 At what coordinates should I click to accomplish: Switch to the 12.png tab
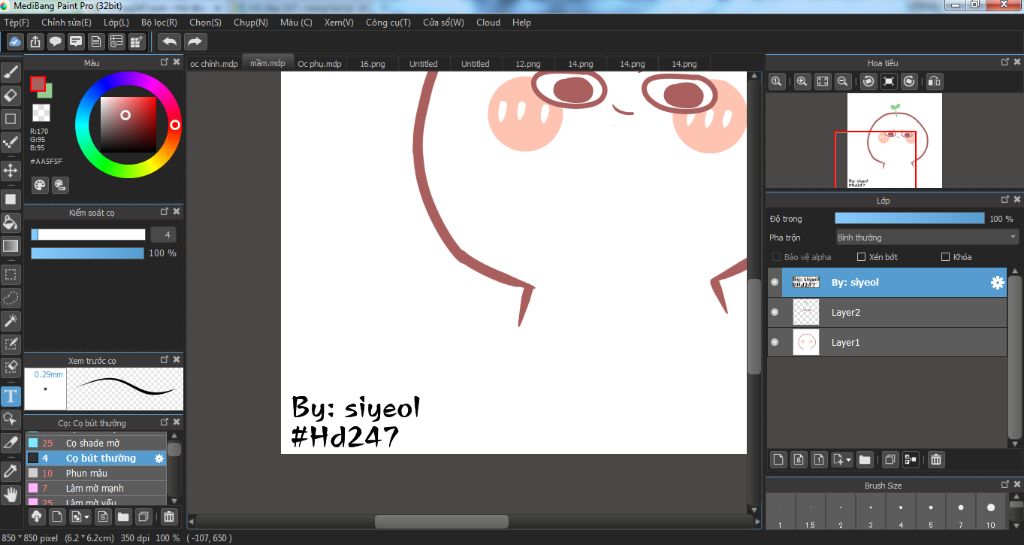(528, 64)
